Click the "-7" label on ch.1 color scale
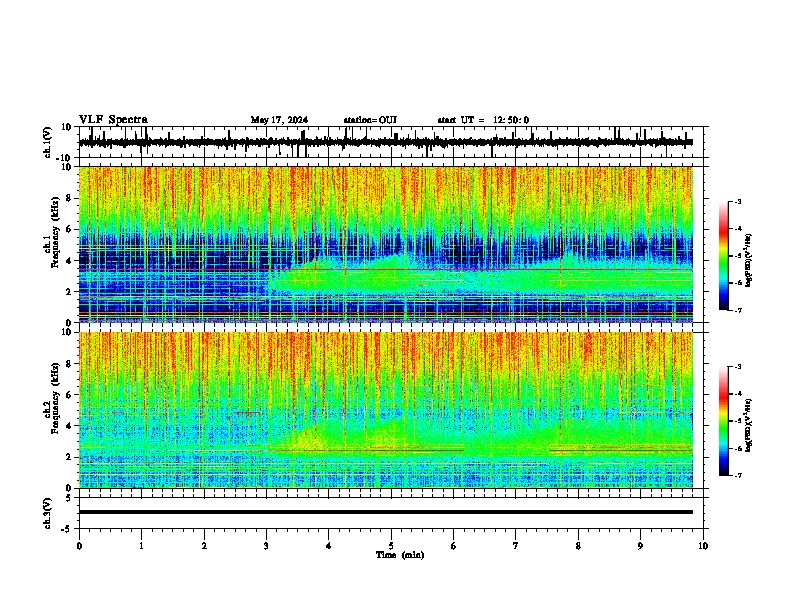The image size is (792, 612). [738, 310]
